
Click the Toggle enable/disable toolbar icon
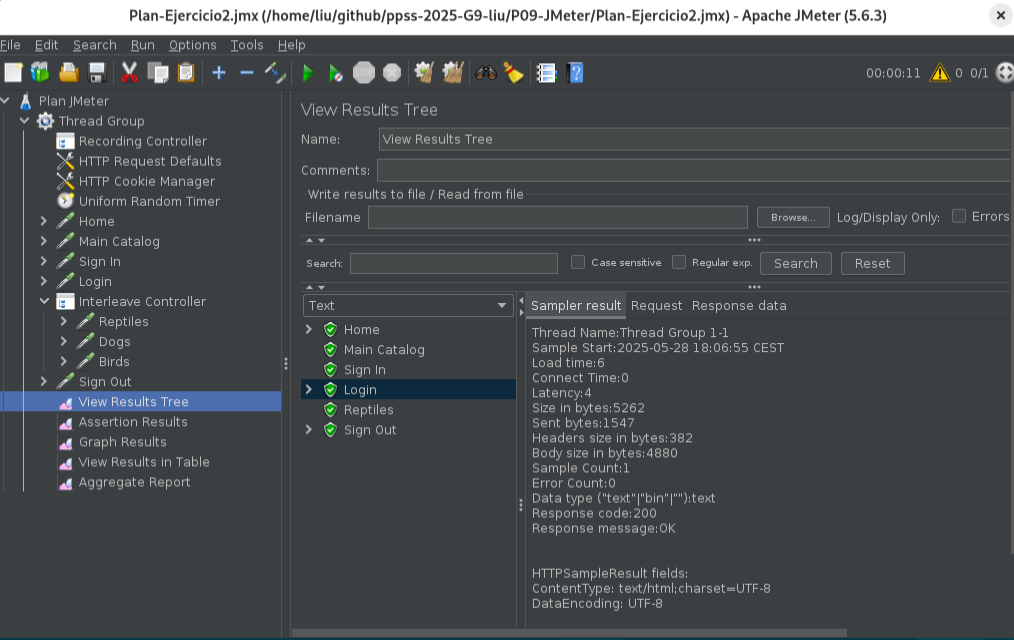(275, 73)
